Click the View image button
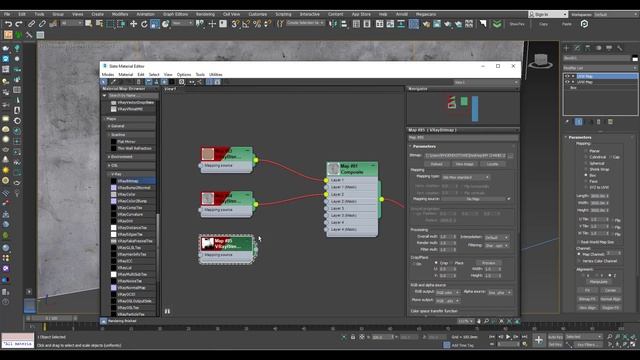Viewport: 640px width, 360px height. click(464, 164)
